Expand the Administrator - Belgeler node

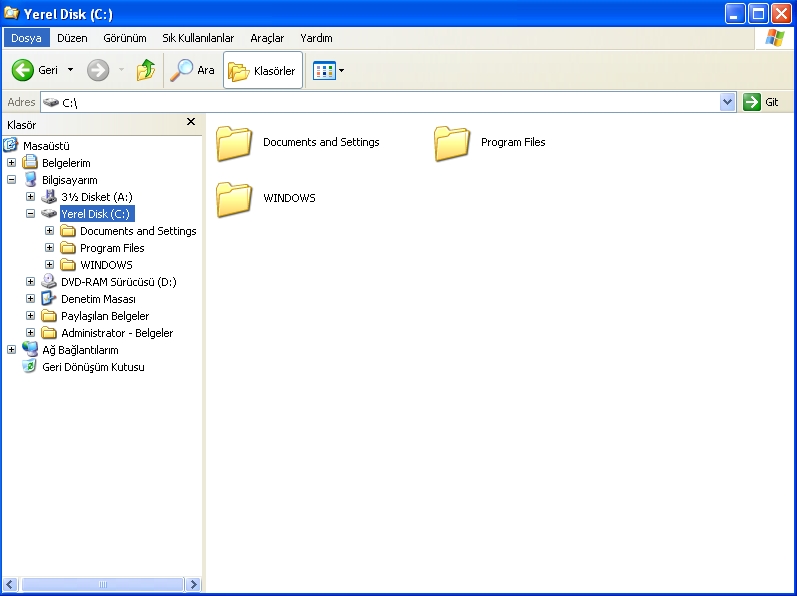30,332
